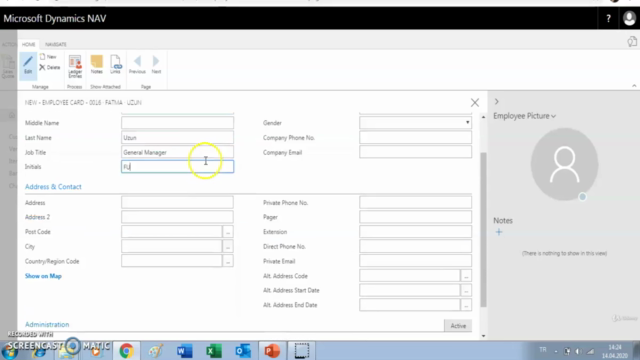640x360 pixels.
Task: Open Microsoft Word from the taskbar
Action: [184, 351]
